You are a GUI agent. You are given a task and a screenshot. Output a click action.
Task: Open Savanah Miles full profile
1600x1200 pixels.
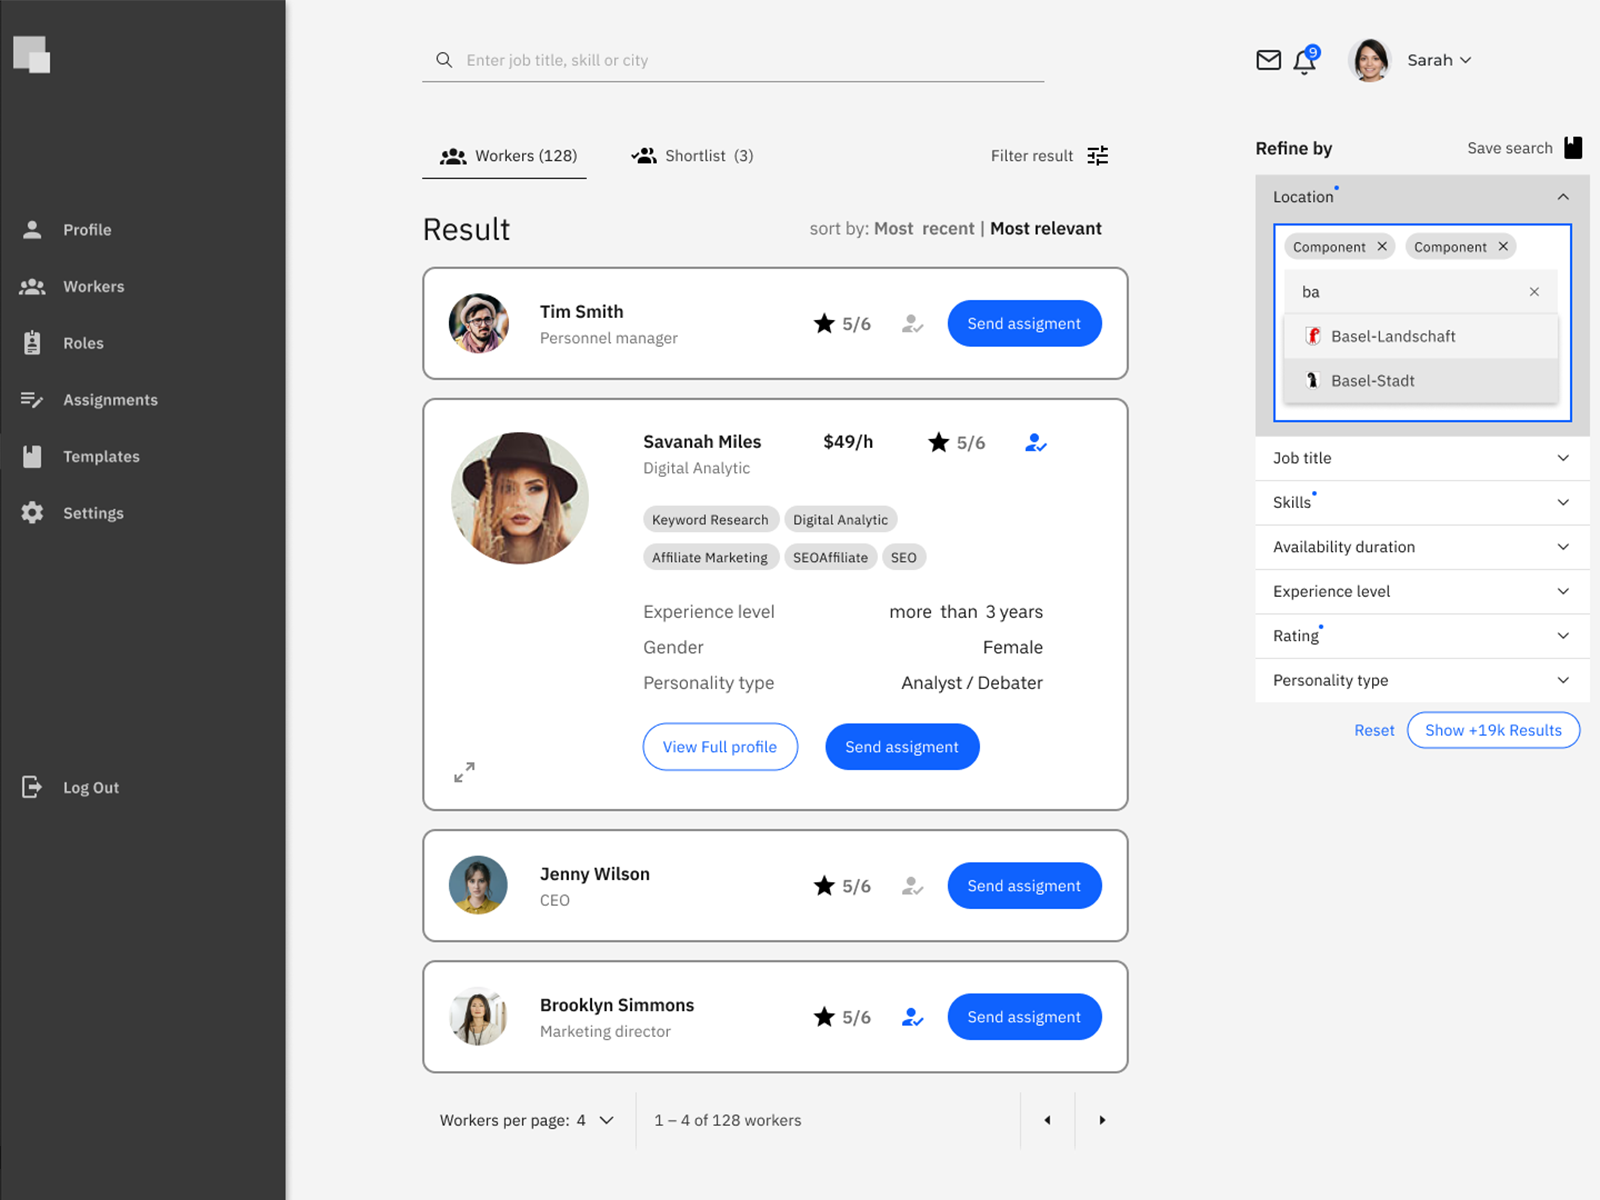tap(720, 746)
